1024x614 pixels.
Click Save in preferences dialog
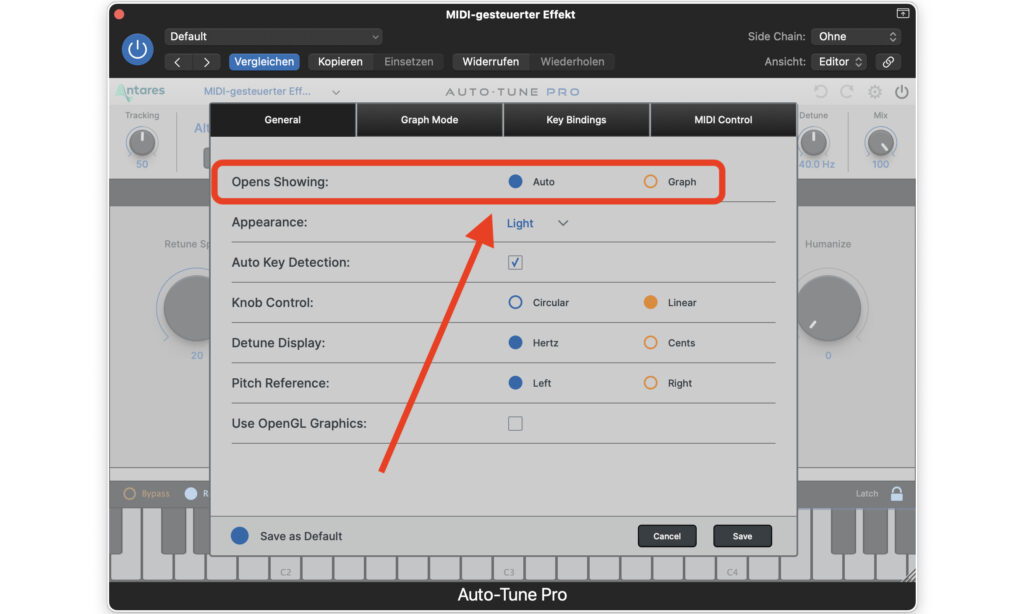[x=743, y=536]
